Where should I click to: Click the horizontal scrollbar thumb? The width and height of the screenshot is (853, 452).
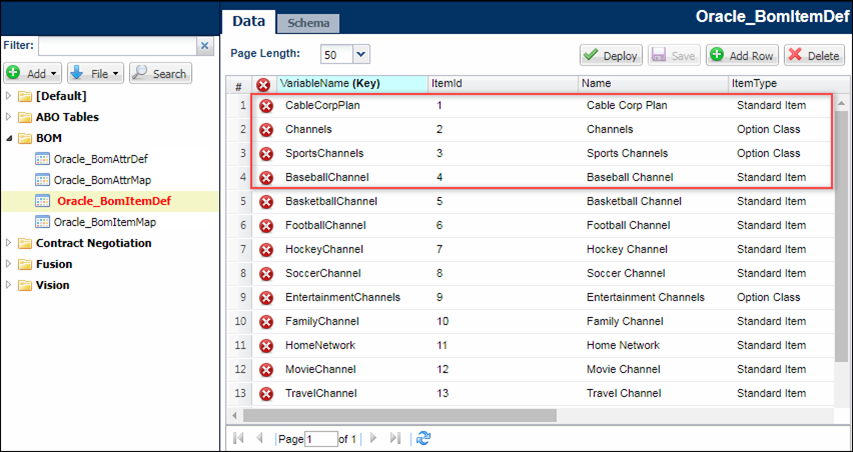coord(400,415)
